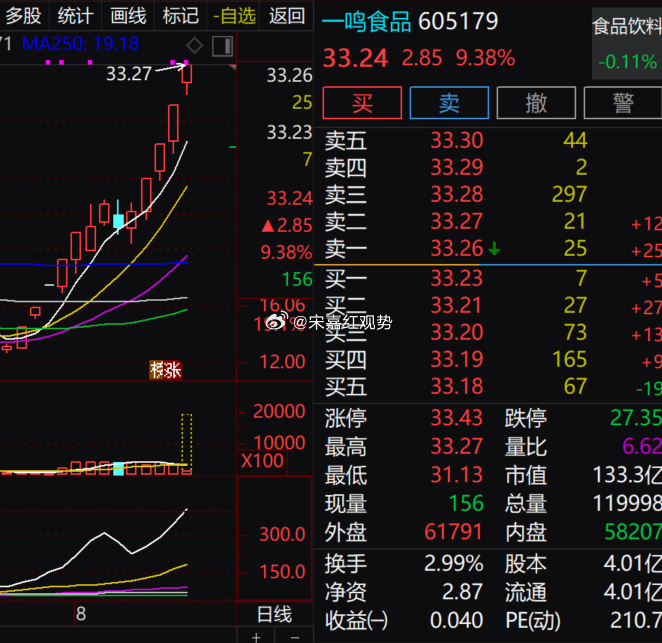Click current price 33.24 header
The height and width of the screenshot is (643, 662).
[355, 58]
